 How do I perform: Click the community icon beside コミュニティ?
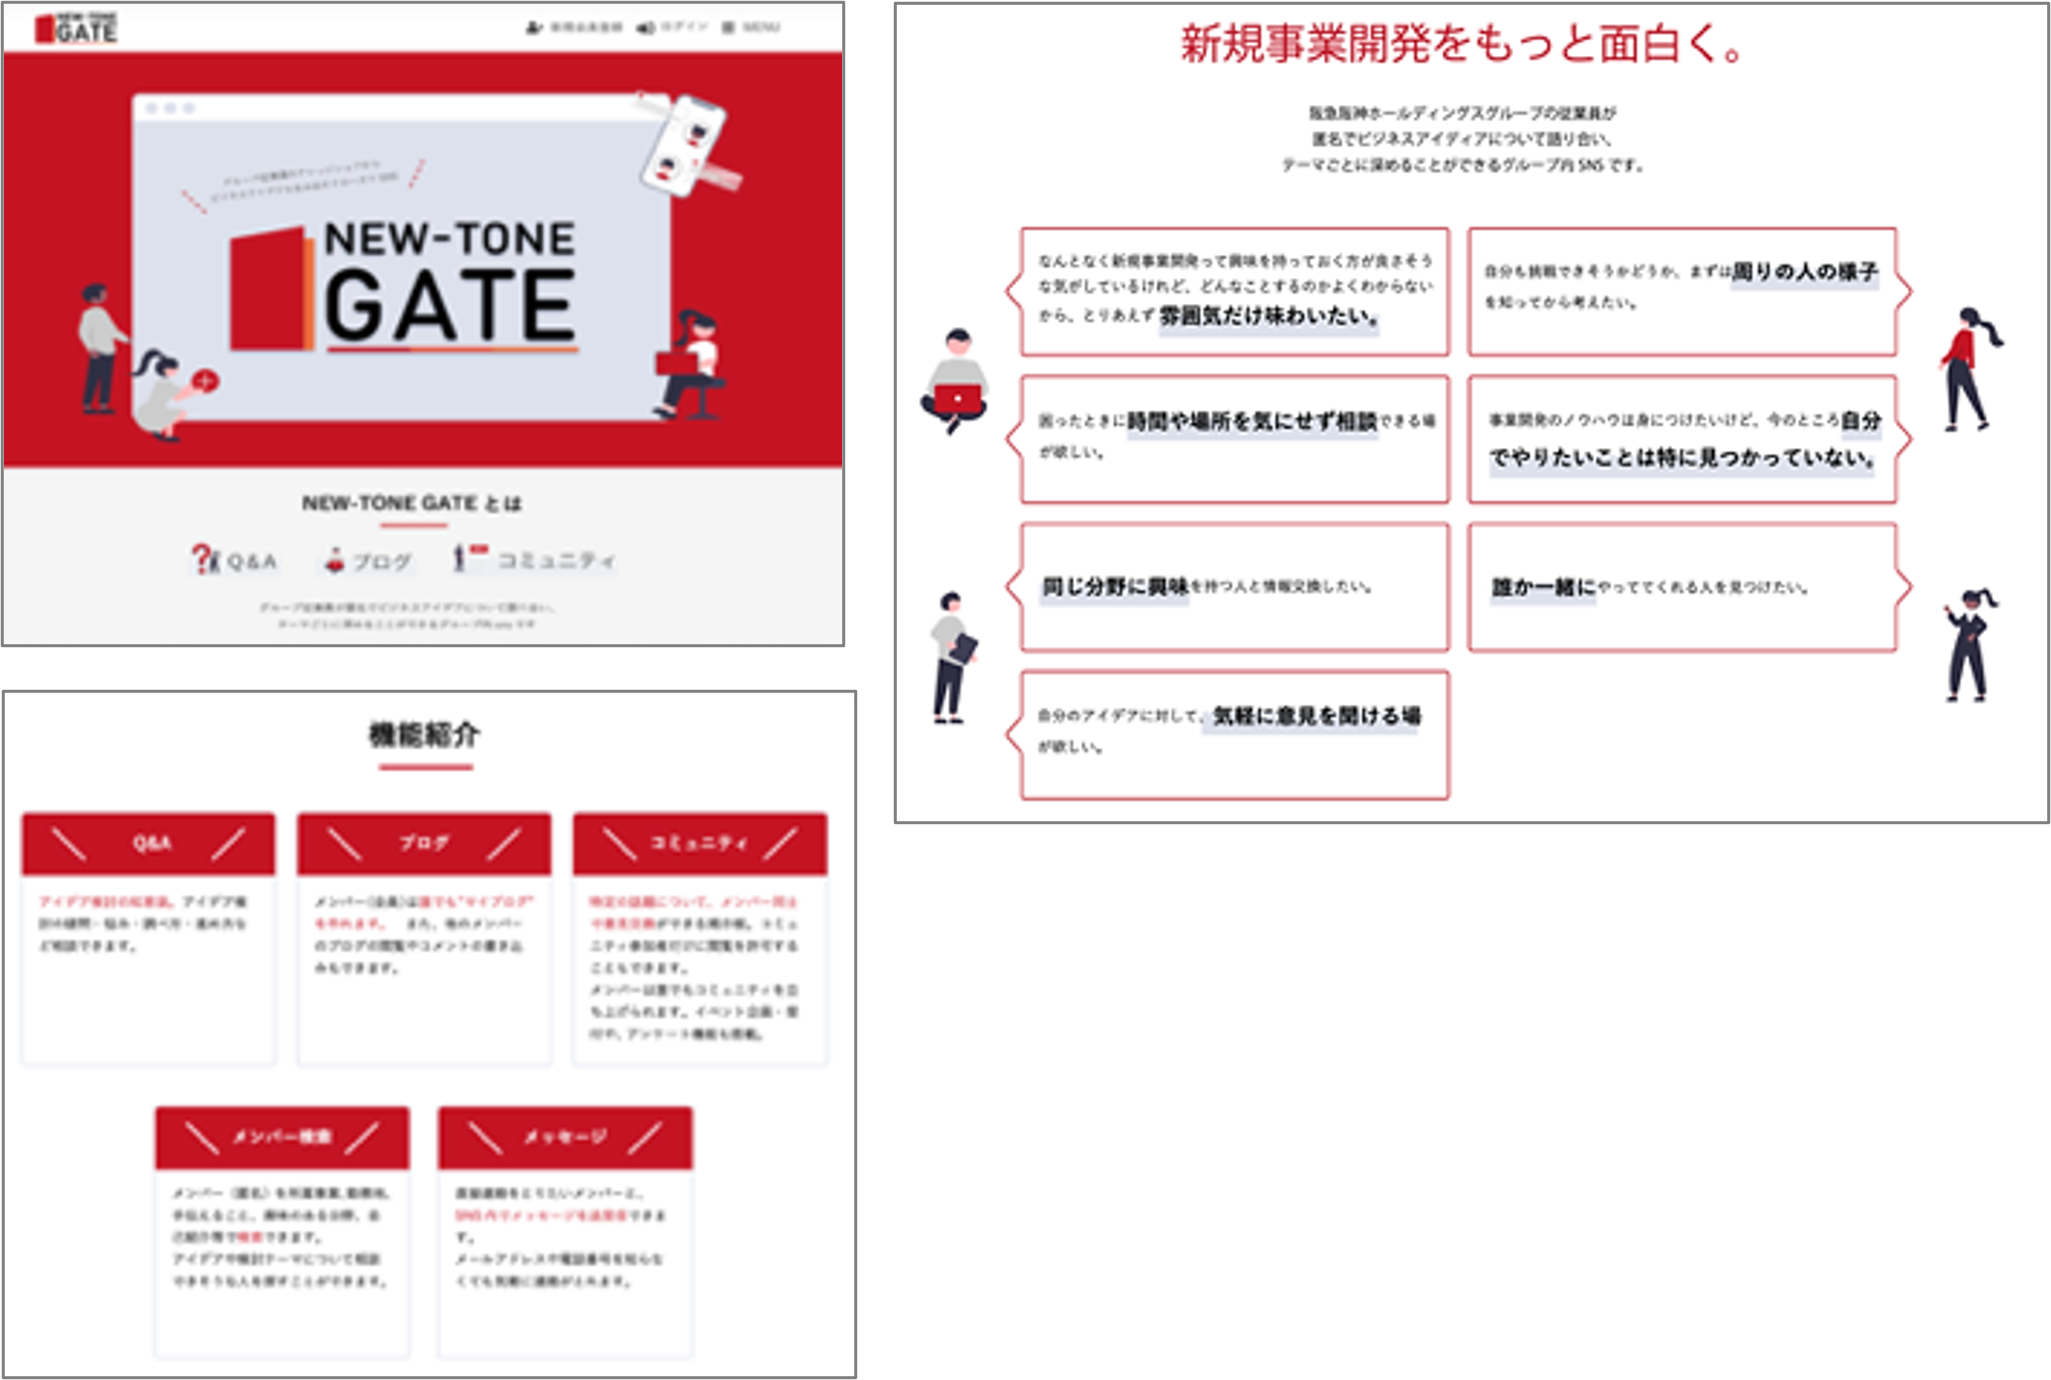(466, 558)
